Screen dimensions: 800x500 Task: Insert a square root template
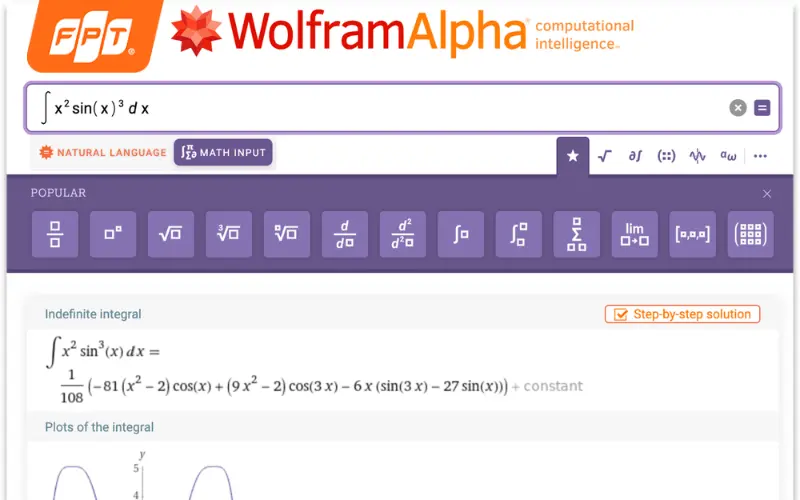[171, 234]
